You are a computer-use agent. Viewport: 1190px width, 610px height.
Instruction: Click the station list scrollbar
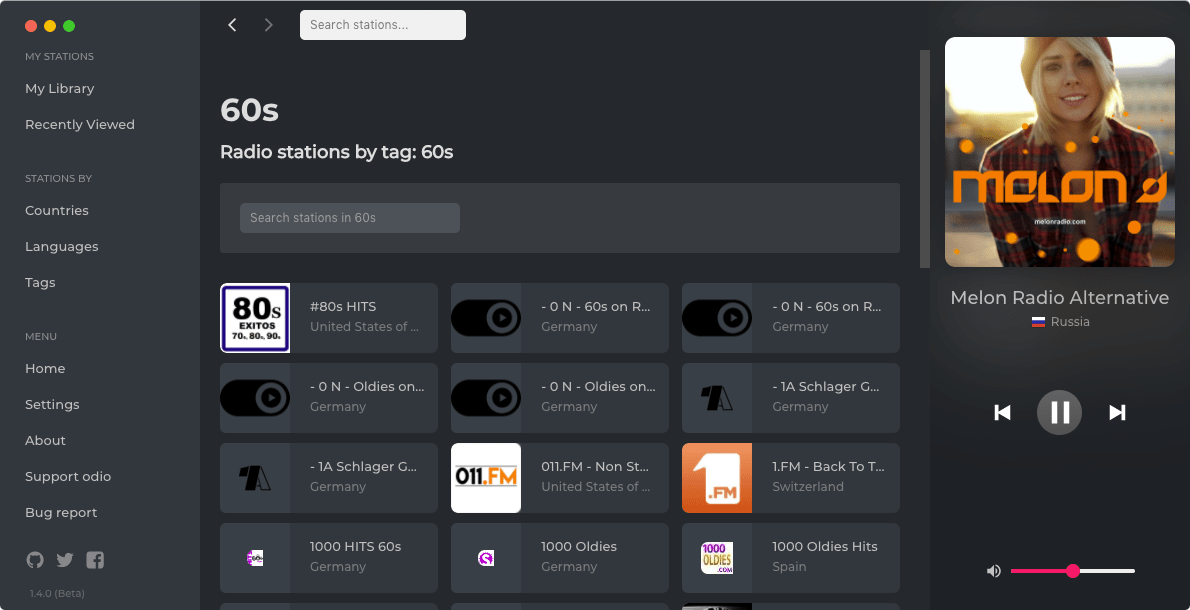coord(924,159)
